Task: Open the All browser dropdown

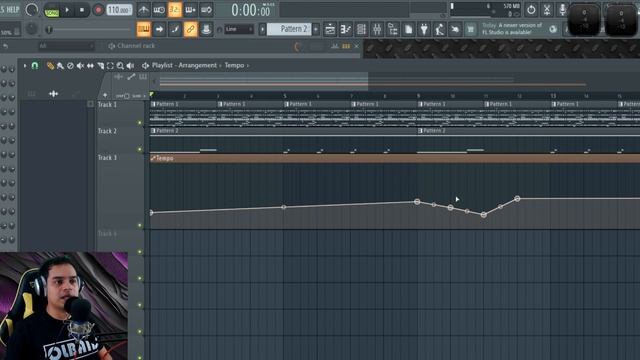Action: [66, 46]
